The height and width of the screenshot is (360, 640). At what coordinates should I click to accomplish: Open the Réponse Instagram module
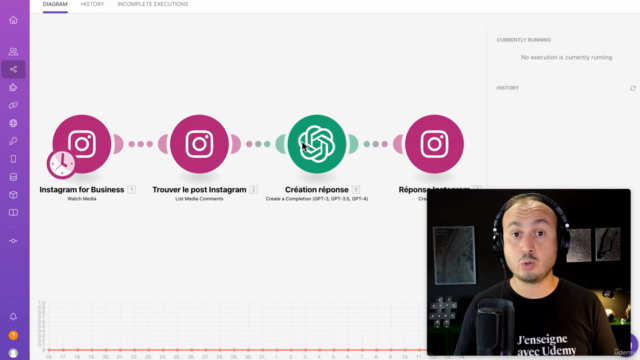point(434,144)
